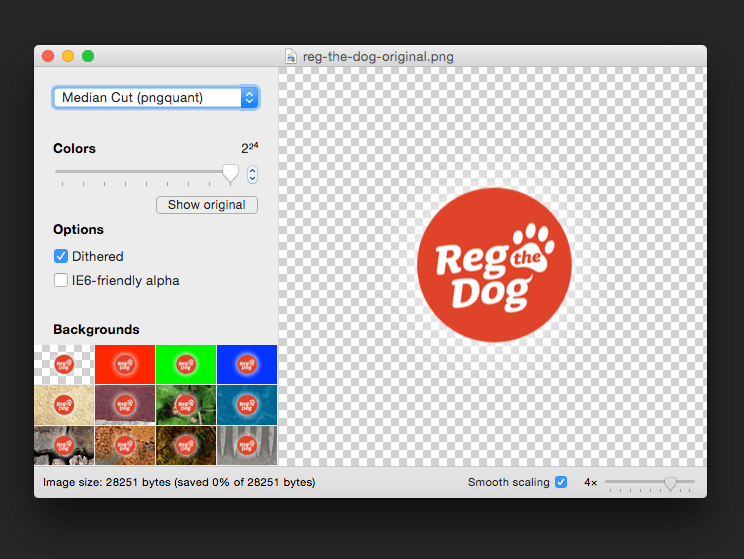Disable the Dithered checkbox
744x559 pixels.
coord(61,256)
